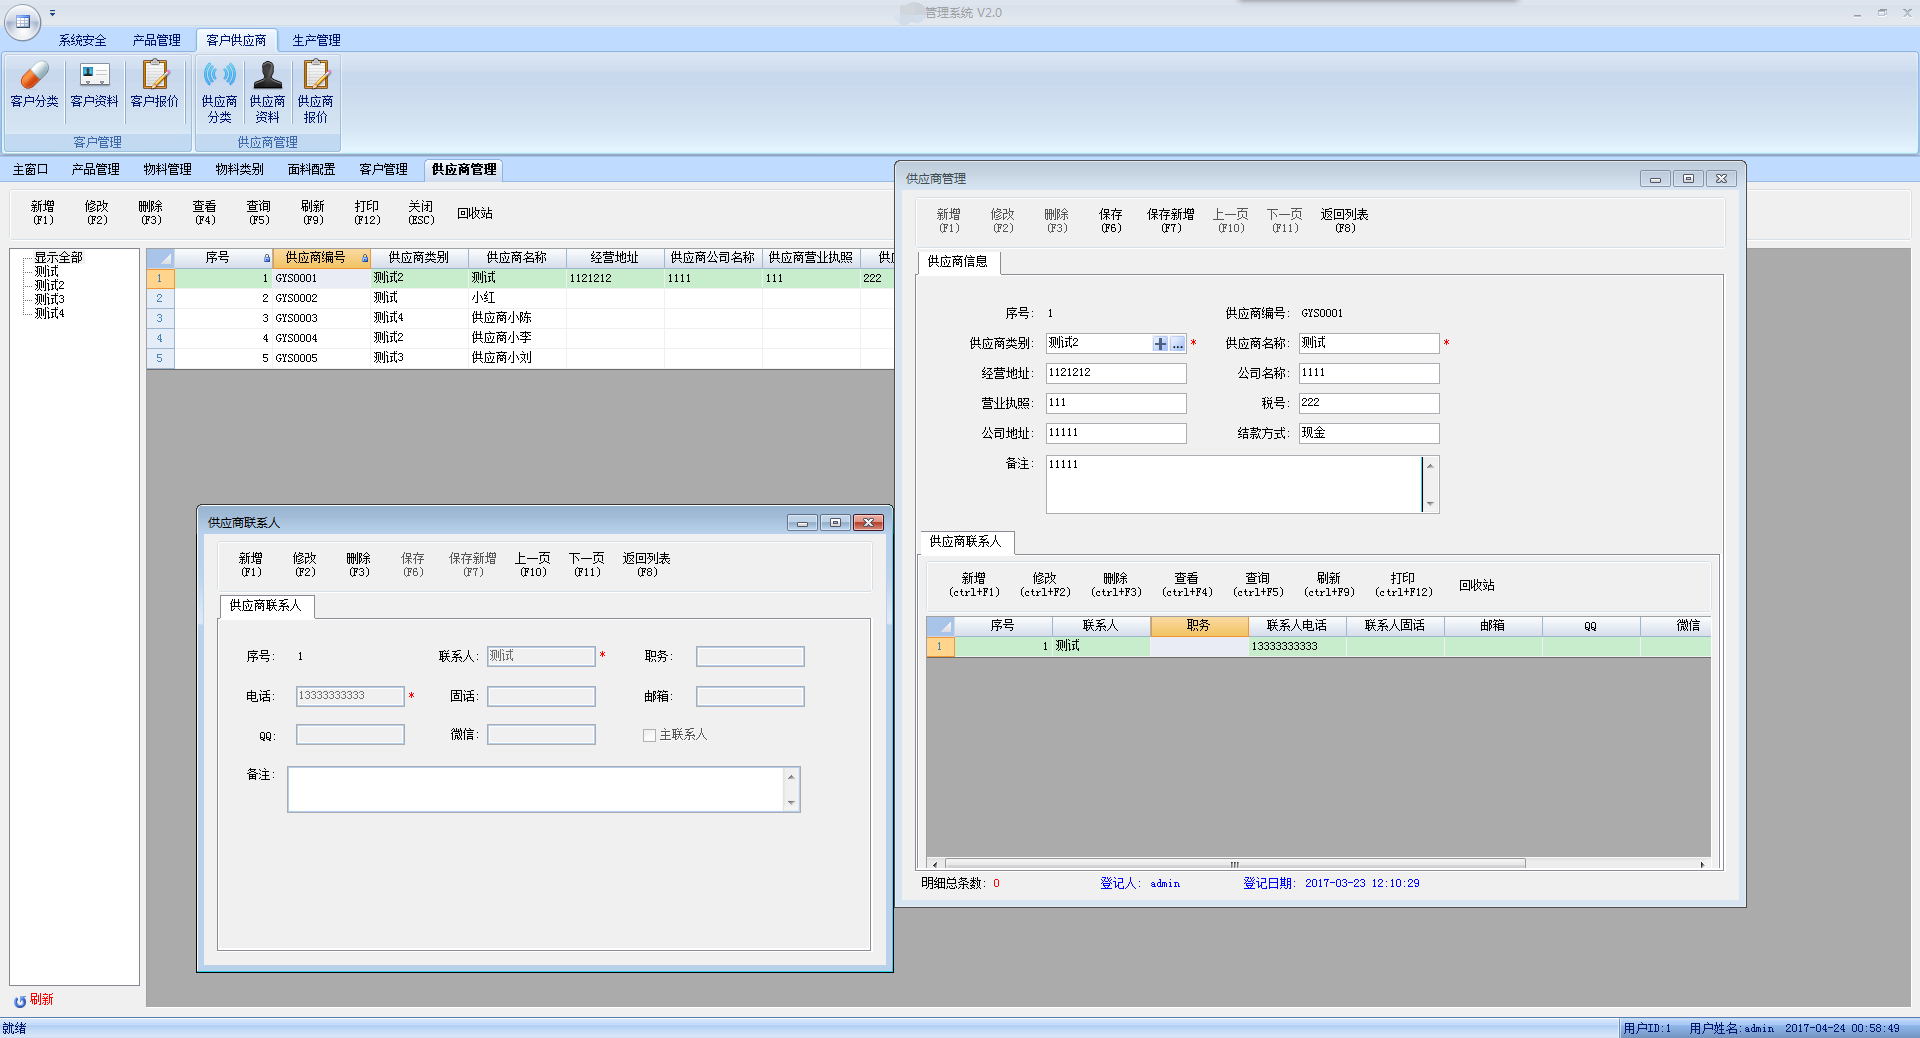Click 打印 (F12) in the main list toolbar

click(x=367, y=212)
